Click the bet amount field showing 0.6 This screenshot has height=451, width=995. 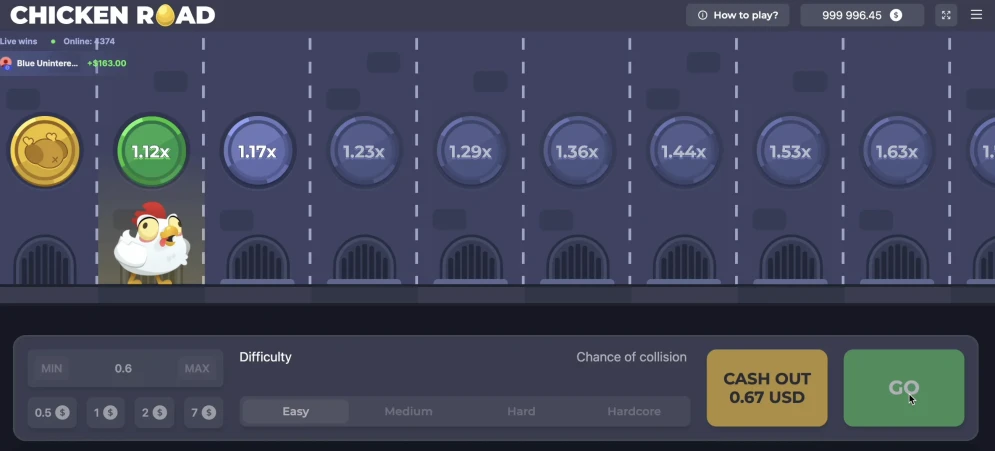click(124, 368)
